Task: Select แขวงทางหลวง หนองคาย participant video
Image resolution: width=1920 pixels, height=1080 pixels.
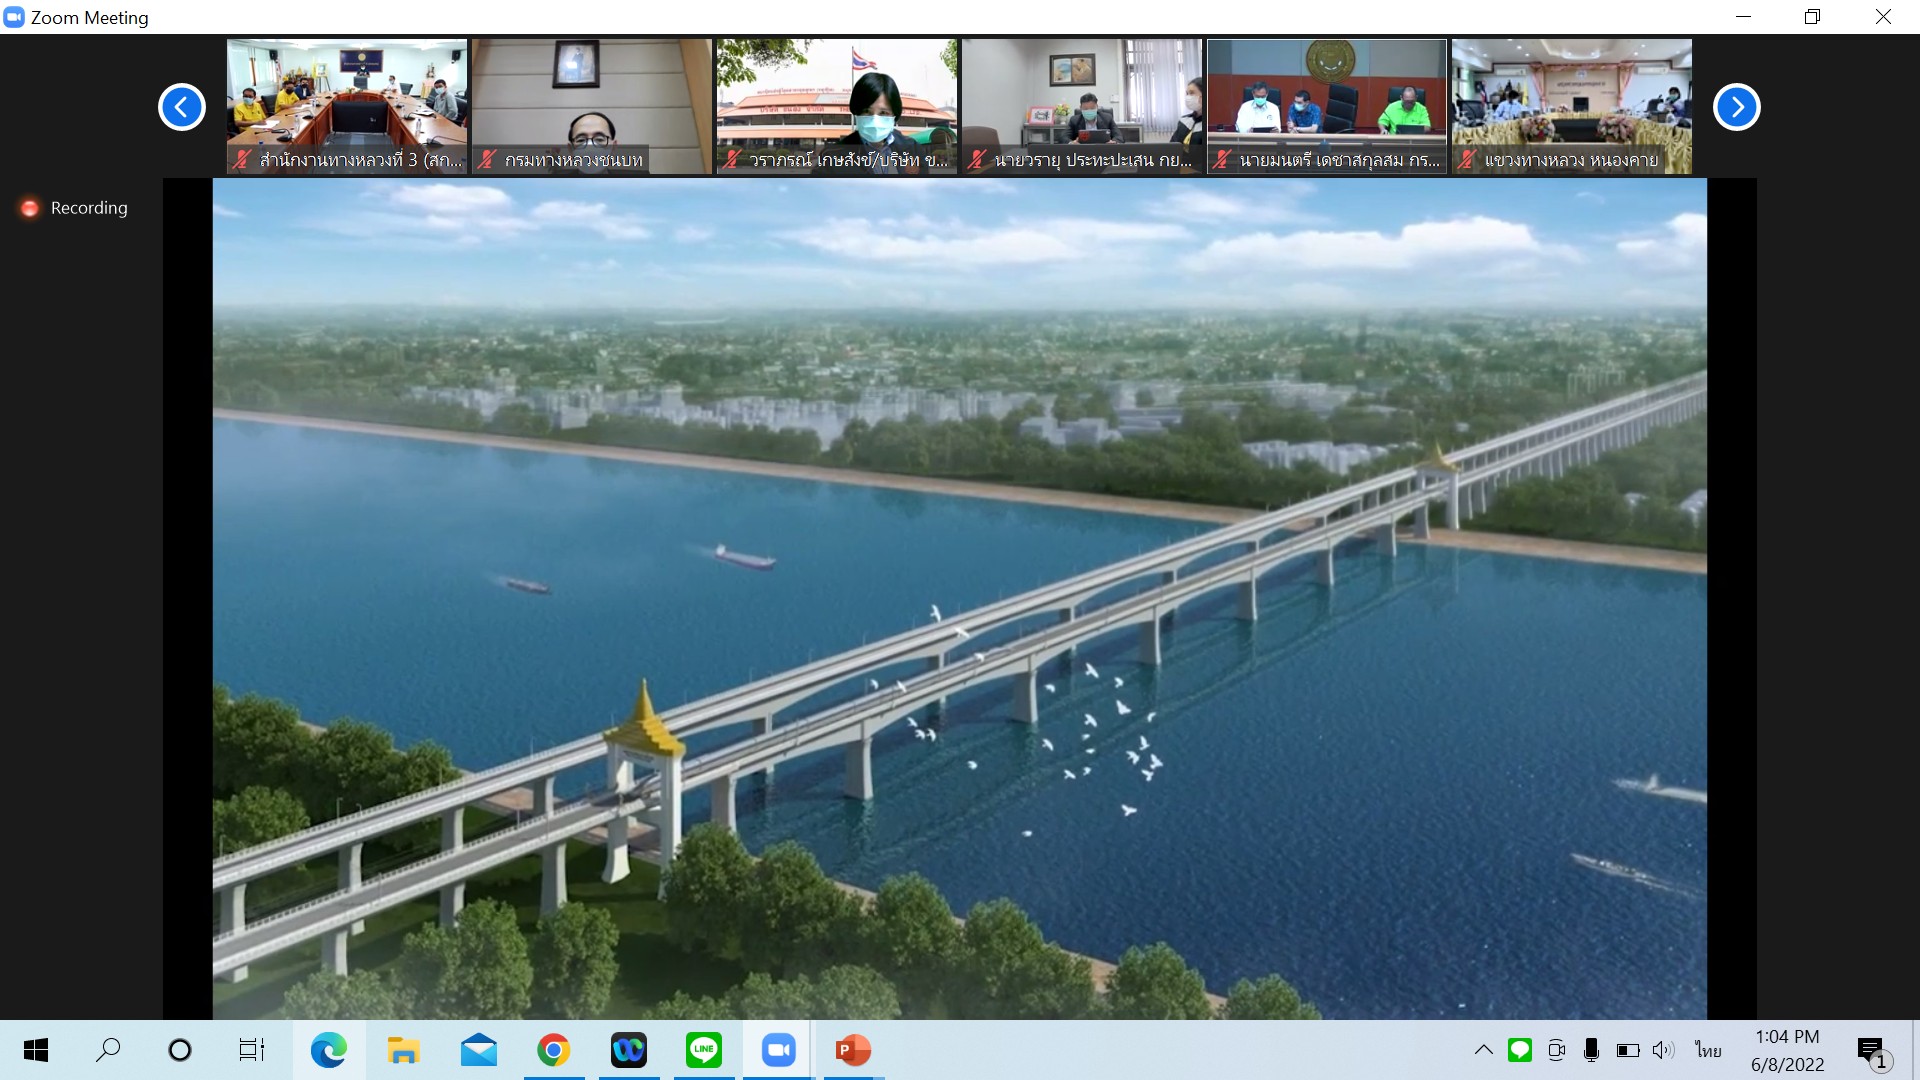Action: (1571, 106)
